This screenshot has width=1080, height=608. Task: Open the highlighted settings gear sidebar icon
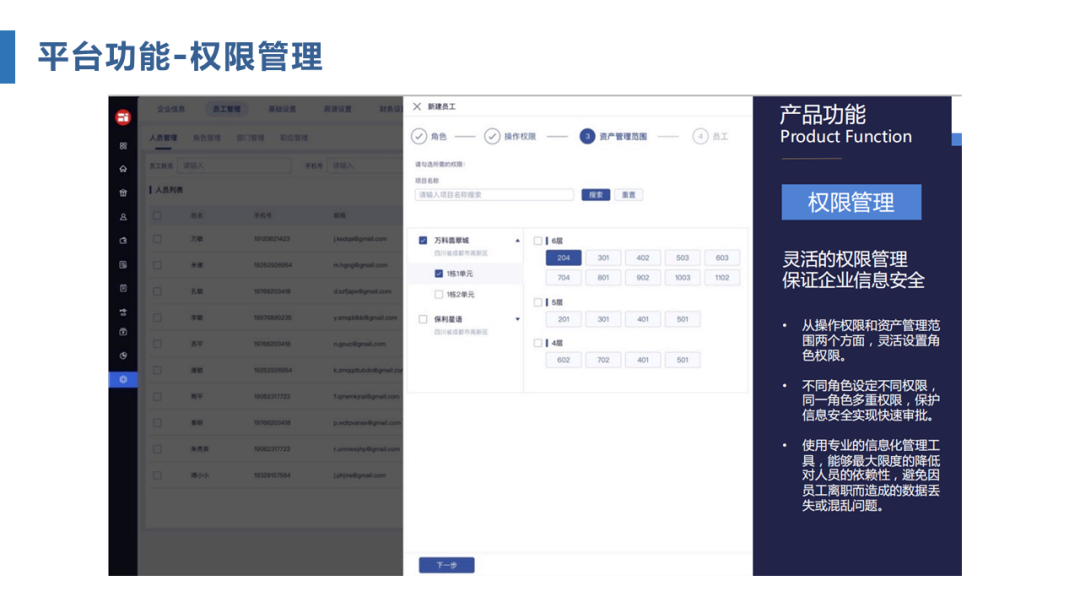pyautogui.click(x=123, y=379)
